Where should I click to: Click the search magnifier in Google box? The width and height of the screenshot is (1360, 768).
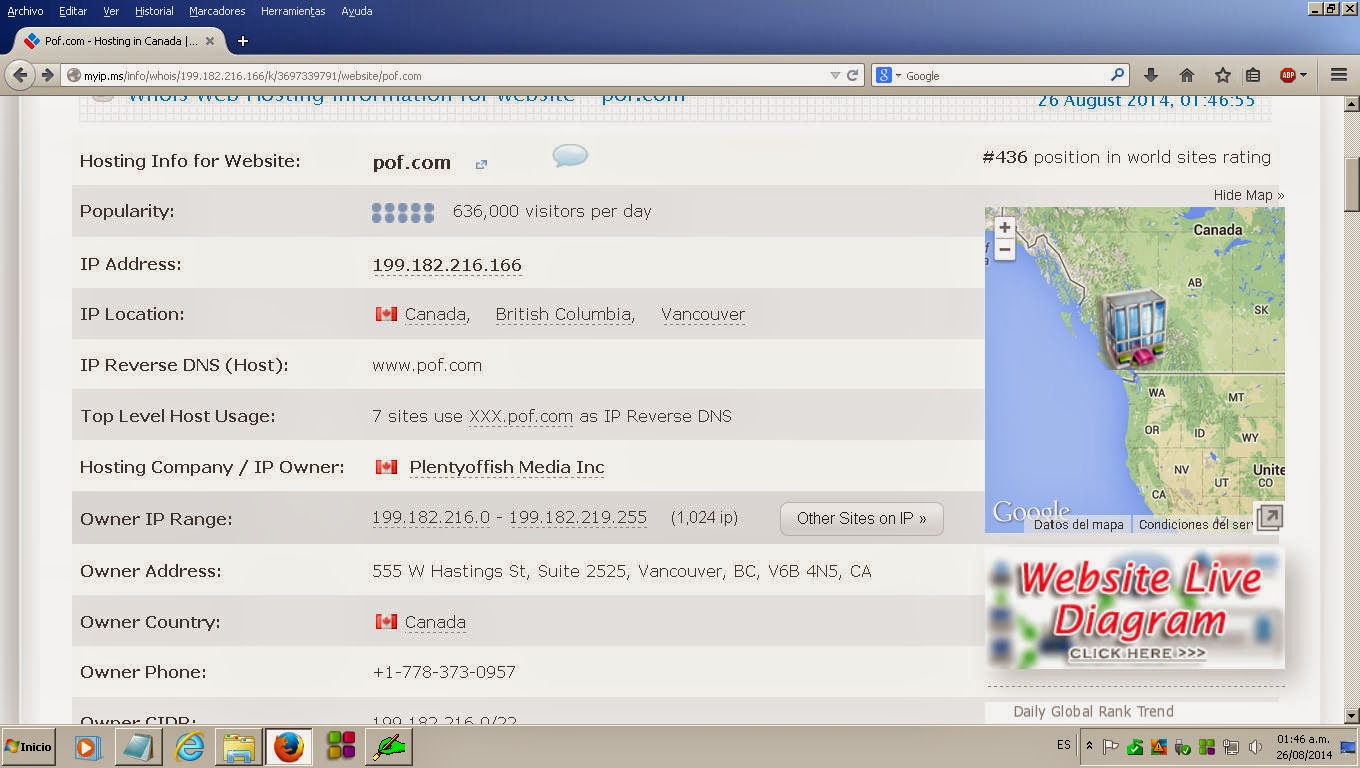coord(1118,75)
